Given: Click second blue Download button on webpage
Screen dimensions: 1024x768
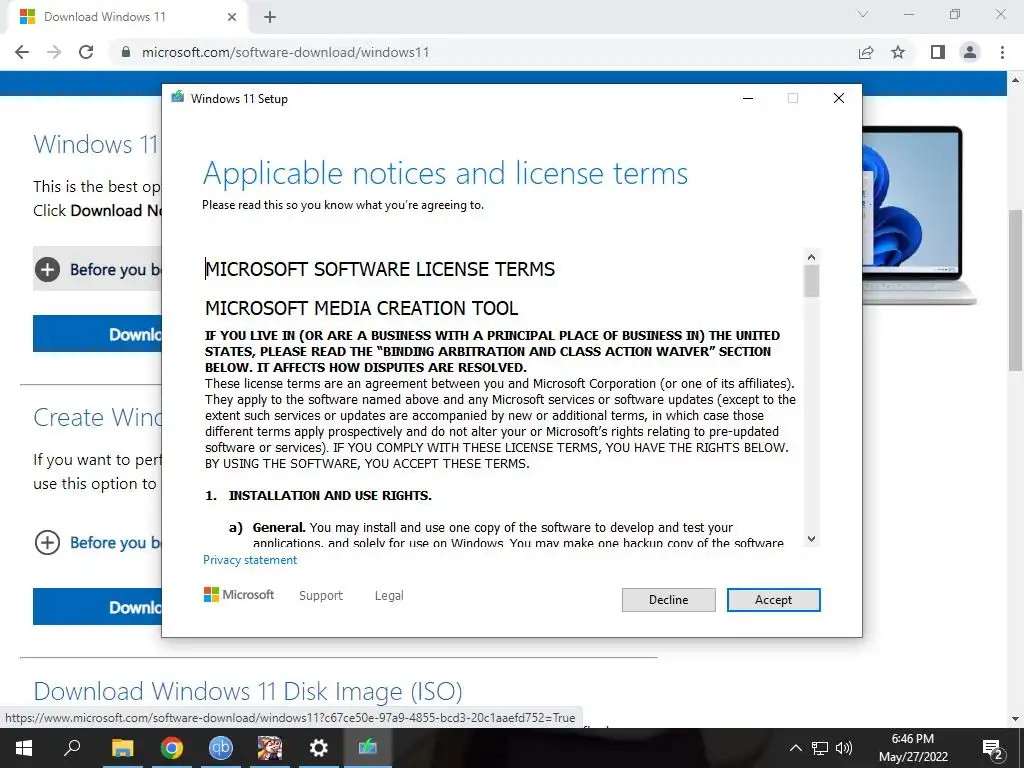Looking at the screenshot, I should point(97,607).
